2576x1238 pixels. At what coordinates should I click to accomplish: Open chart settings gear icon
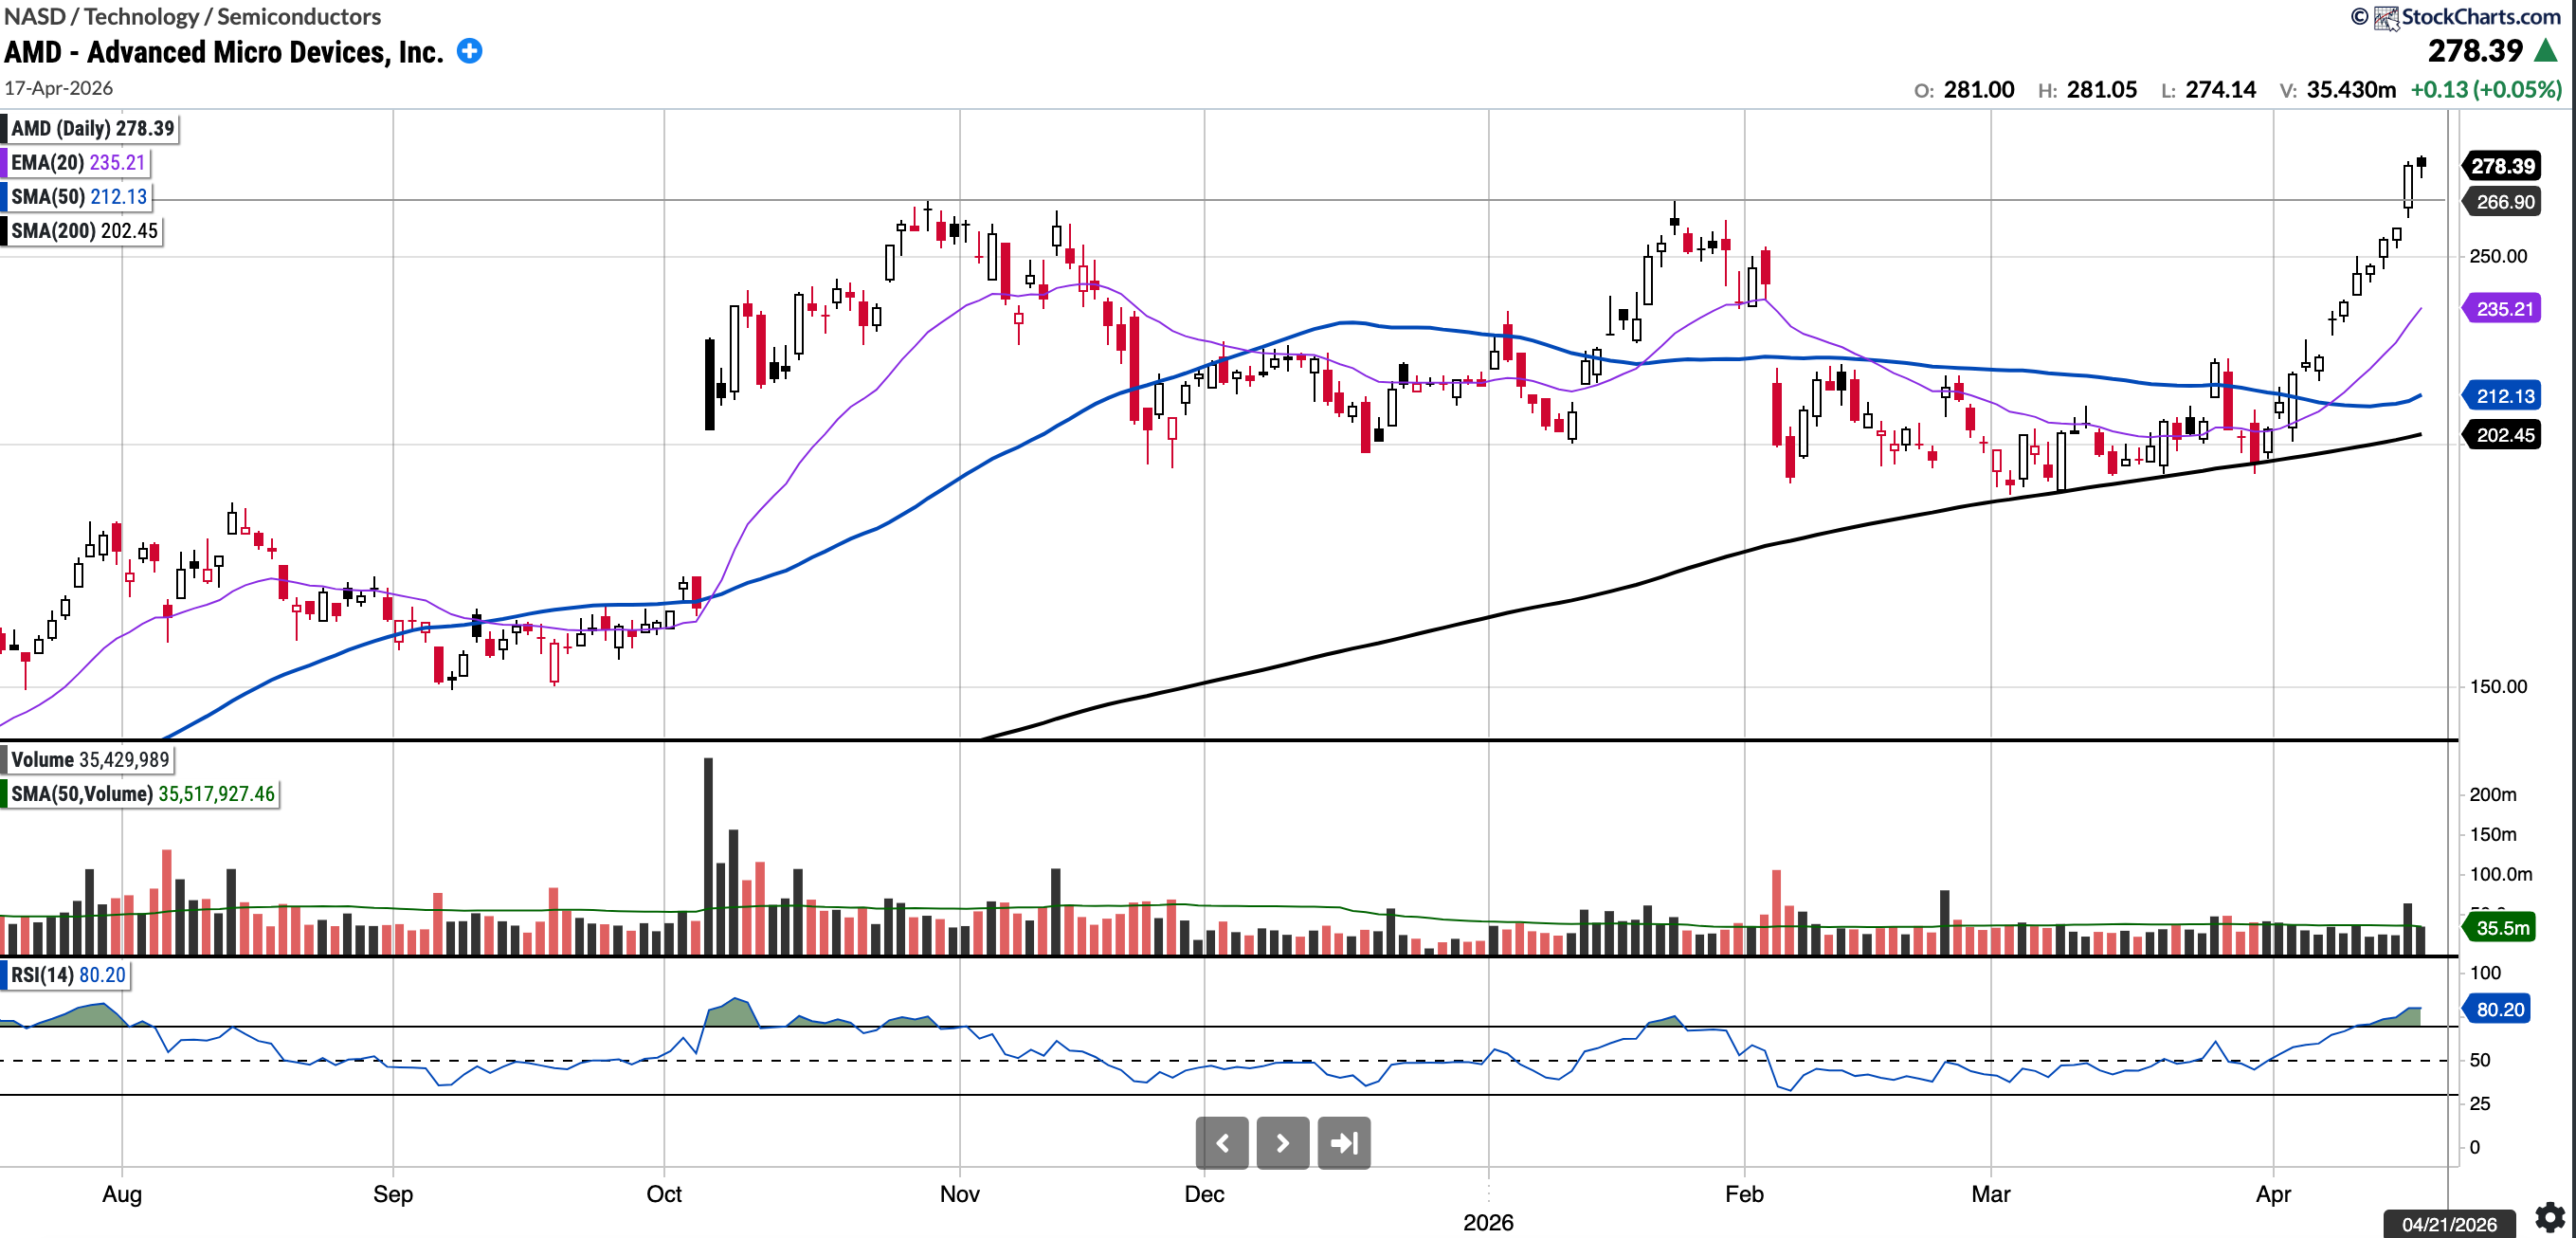[x=2549, y=1217]
